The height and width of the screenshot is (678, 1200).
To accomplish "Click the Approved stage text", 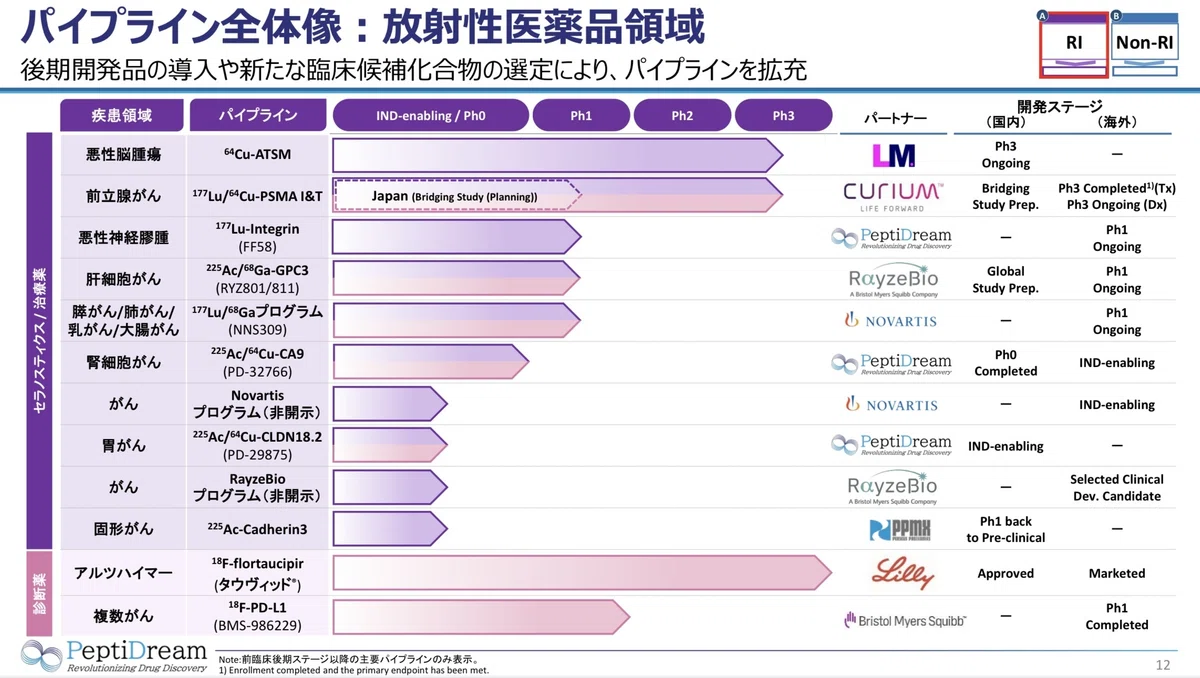I will [x=1005, y=573].
